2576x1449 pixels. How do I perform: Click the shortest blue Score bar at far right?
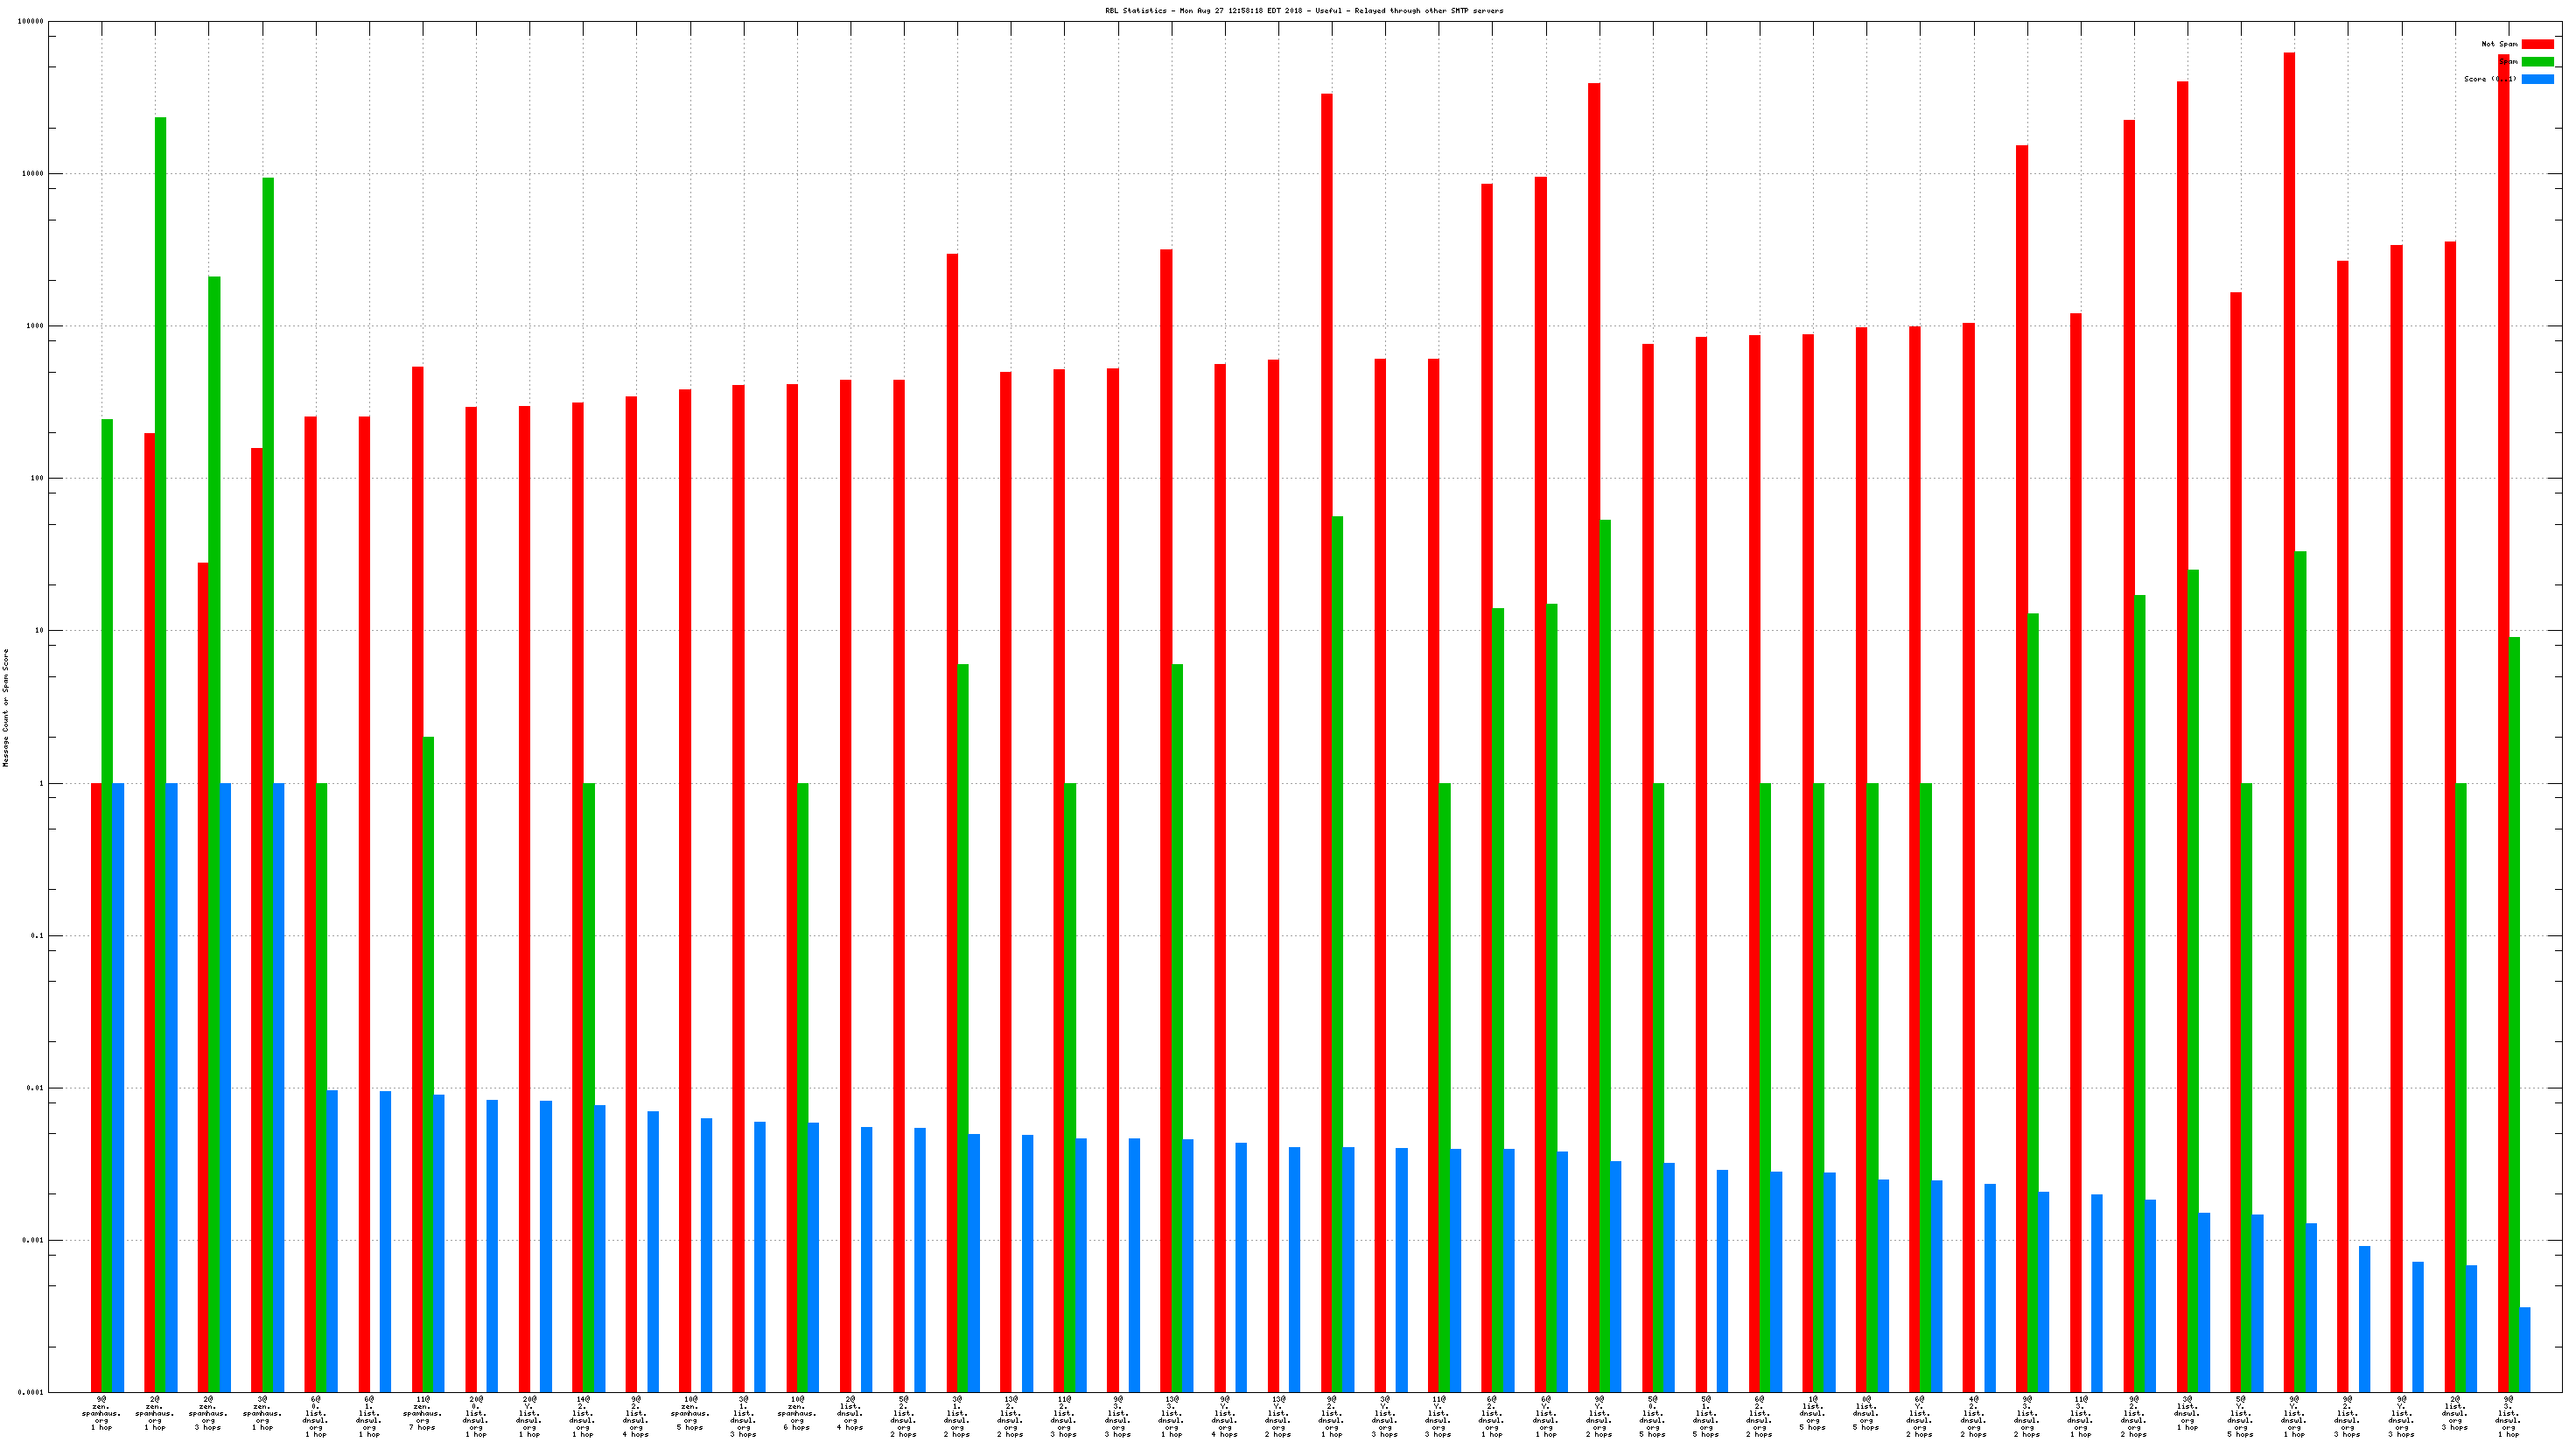click(2525, 1349)
